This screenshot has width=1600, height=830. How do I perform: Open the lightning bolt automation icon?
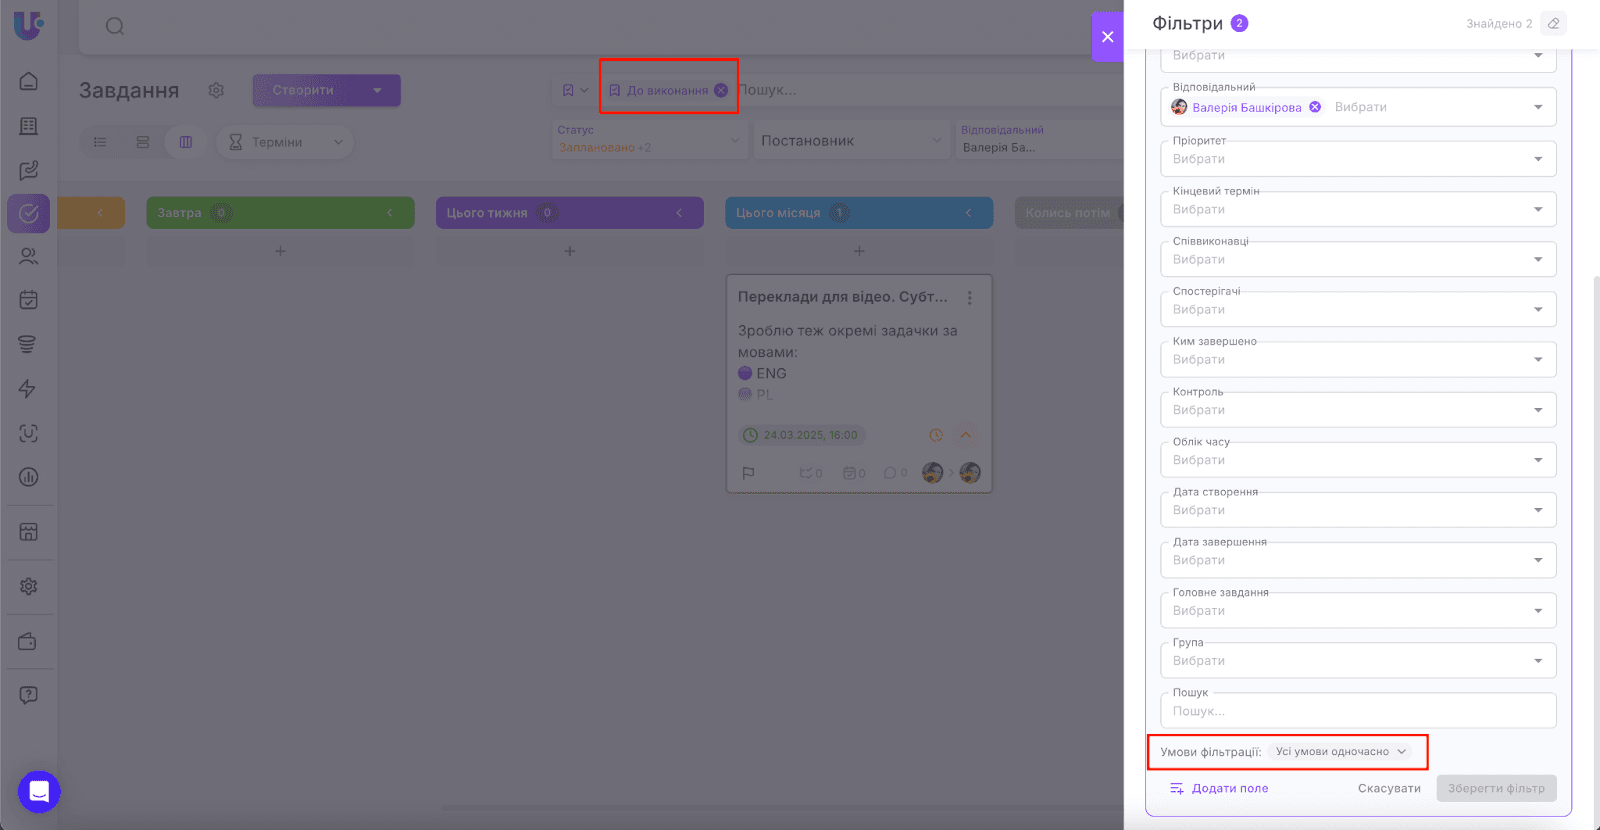point(28,389)
